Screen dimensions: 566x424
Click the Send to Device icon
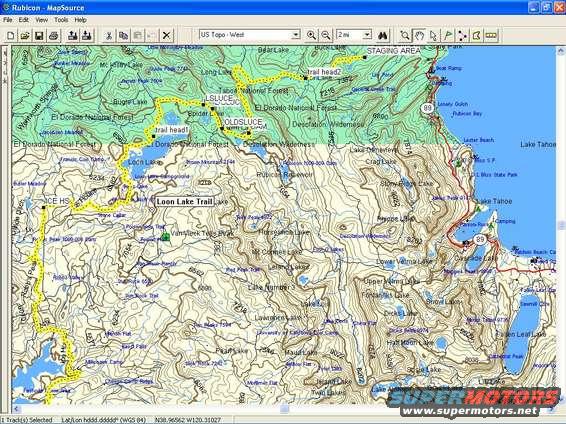coord(73,35)
